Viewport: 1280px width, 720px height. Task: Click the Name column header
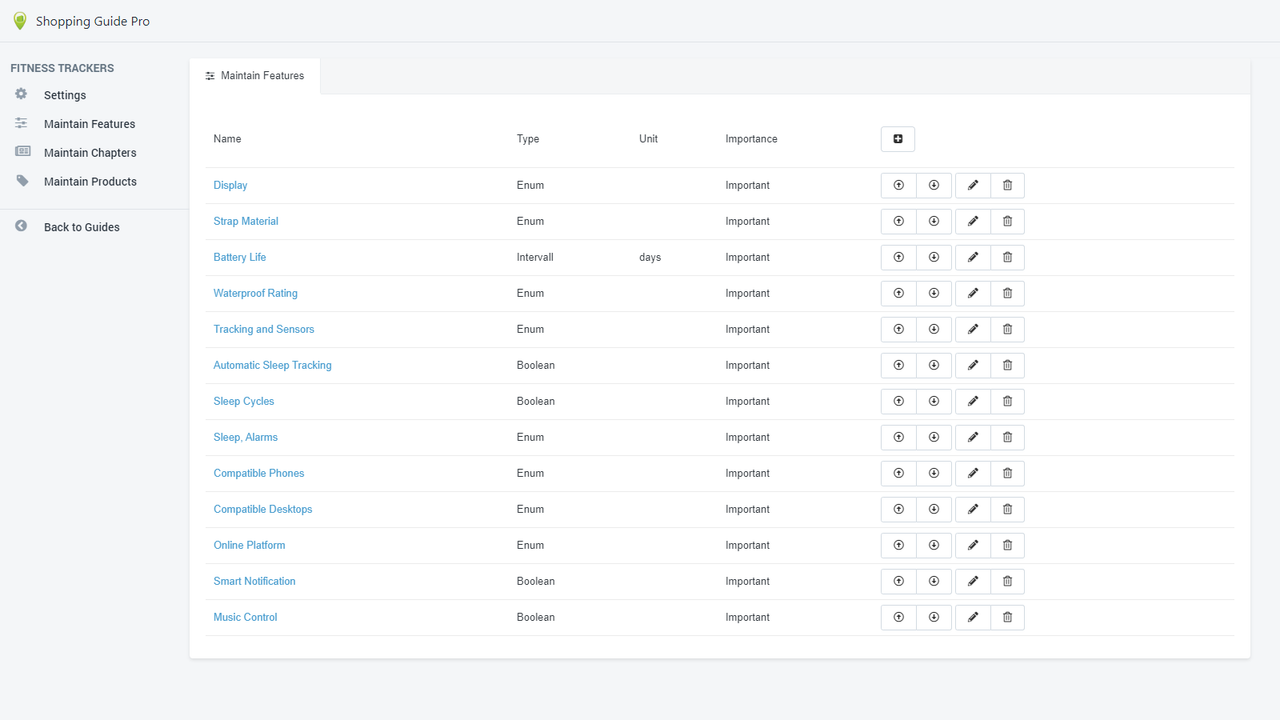pos(227,139)
